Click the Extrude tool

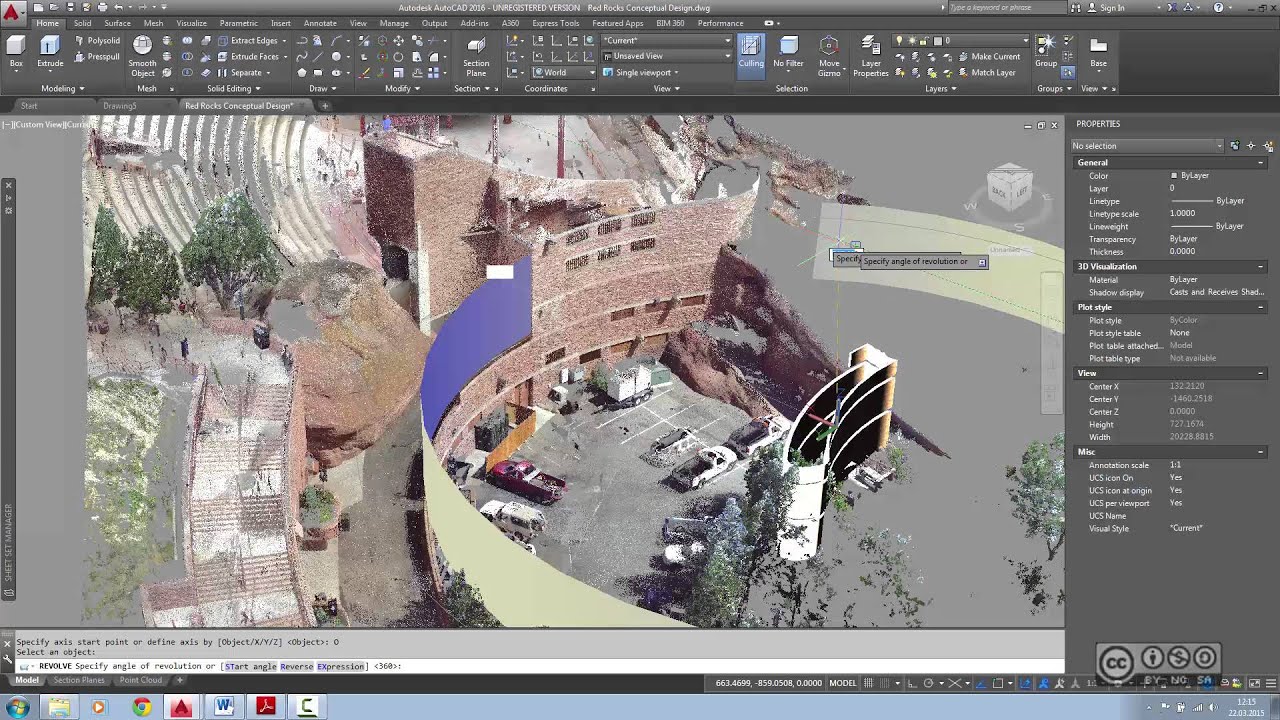pyautogui.click(x=50, y=52)
